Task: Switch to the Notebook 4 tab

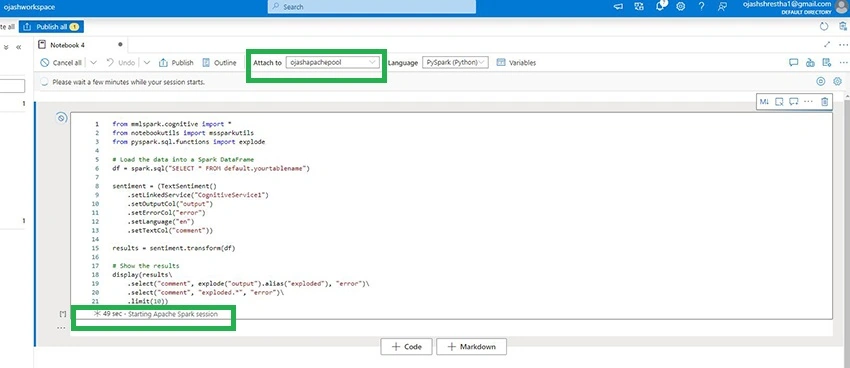Action: coord(67,45)
